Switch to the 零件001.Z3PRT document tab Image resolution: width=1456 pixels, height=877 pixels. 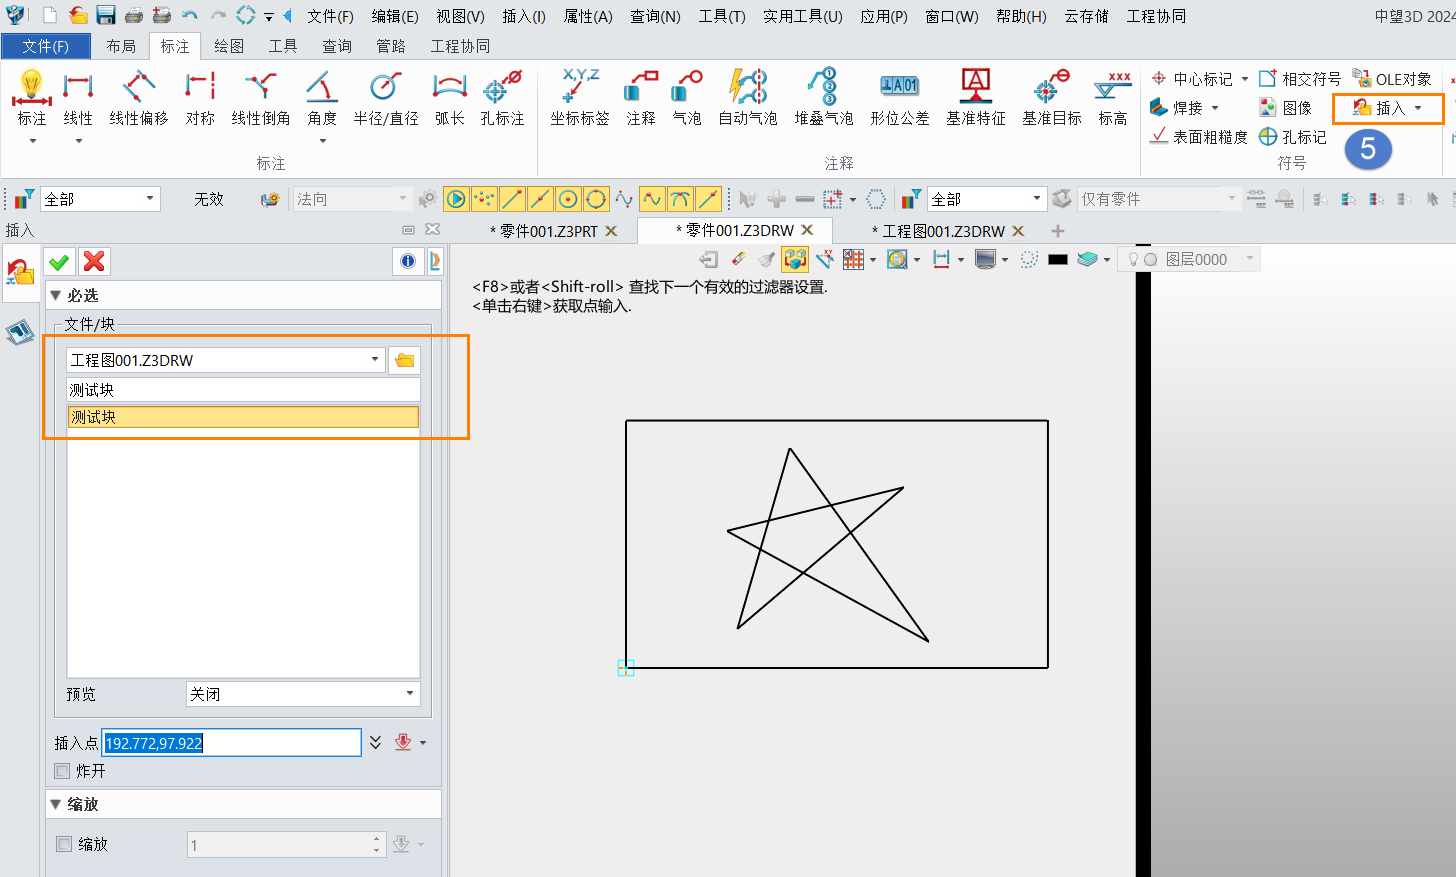coord(545,231)
